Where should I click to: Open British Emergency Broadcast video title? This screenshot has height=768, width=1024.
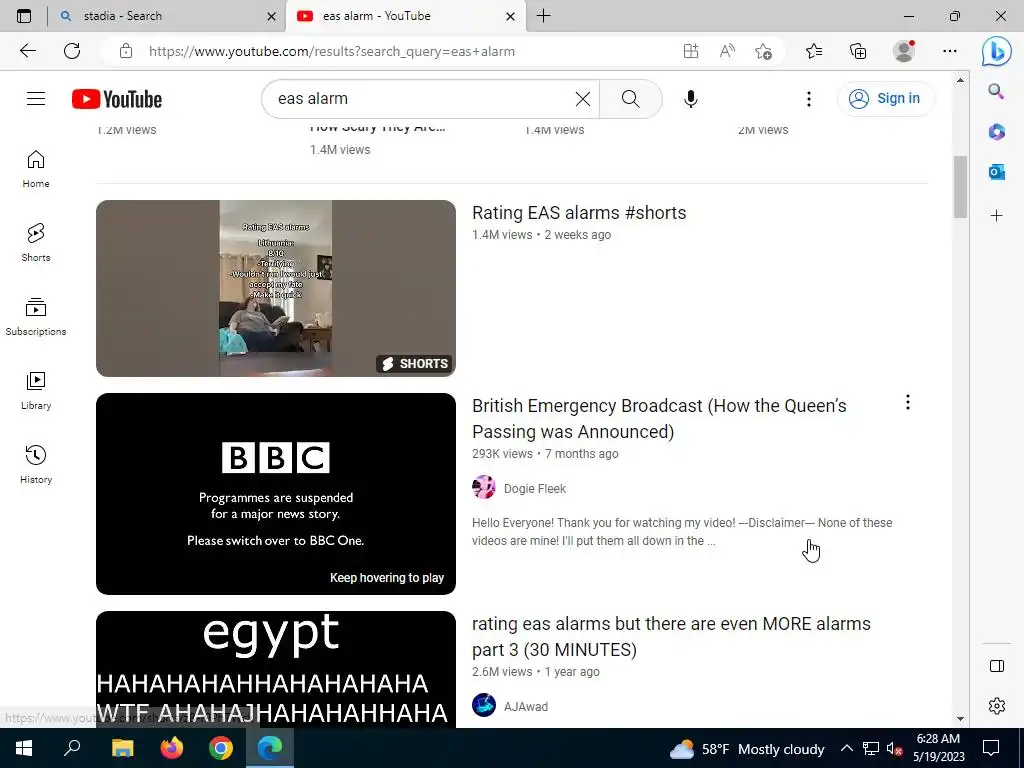[x=659, y=419]
